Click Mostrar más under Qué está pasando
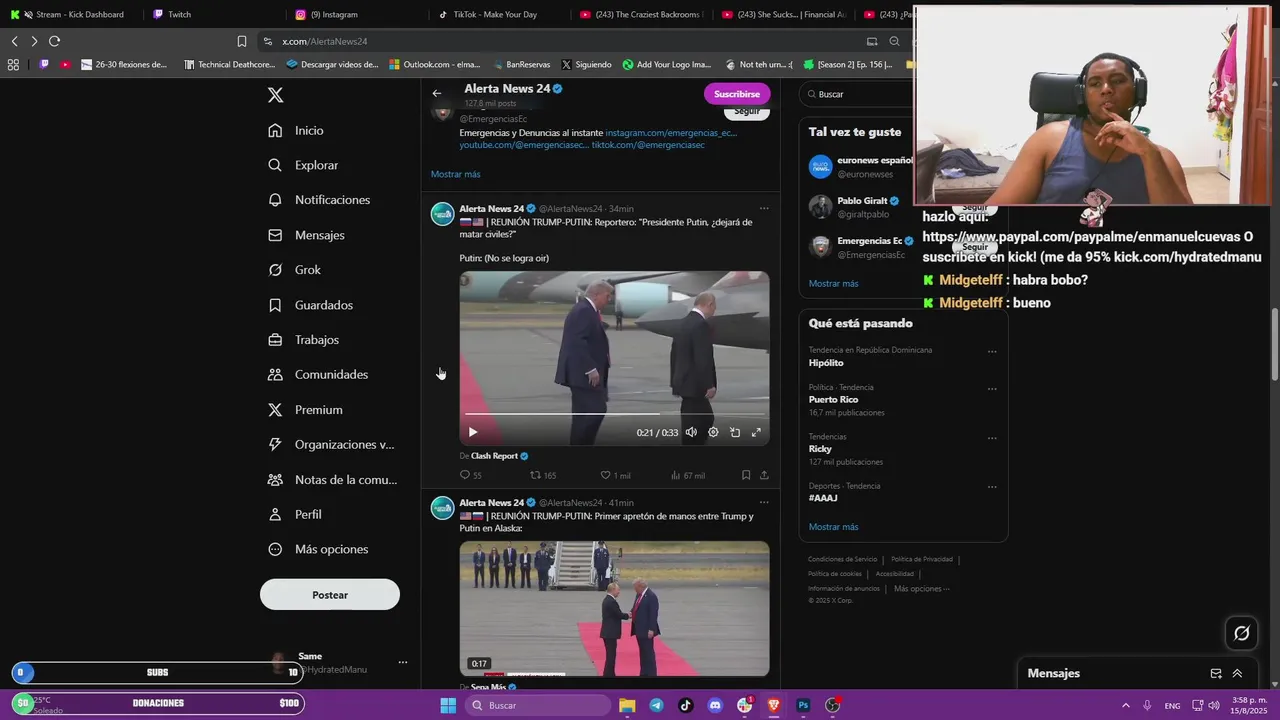The height and width of the screenshot is (720, 1280). tap(833, 527)
